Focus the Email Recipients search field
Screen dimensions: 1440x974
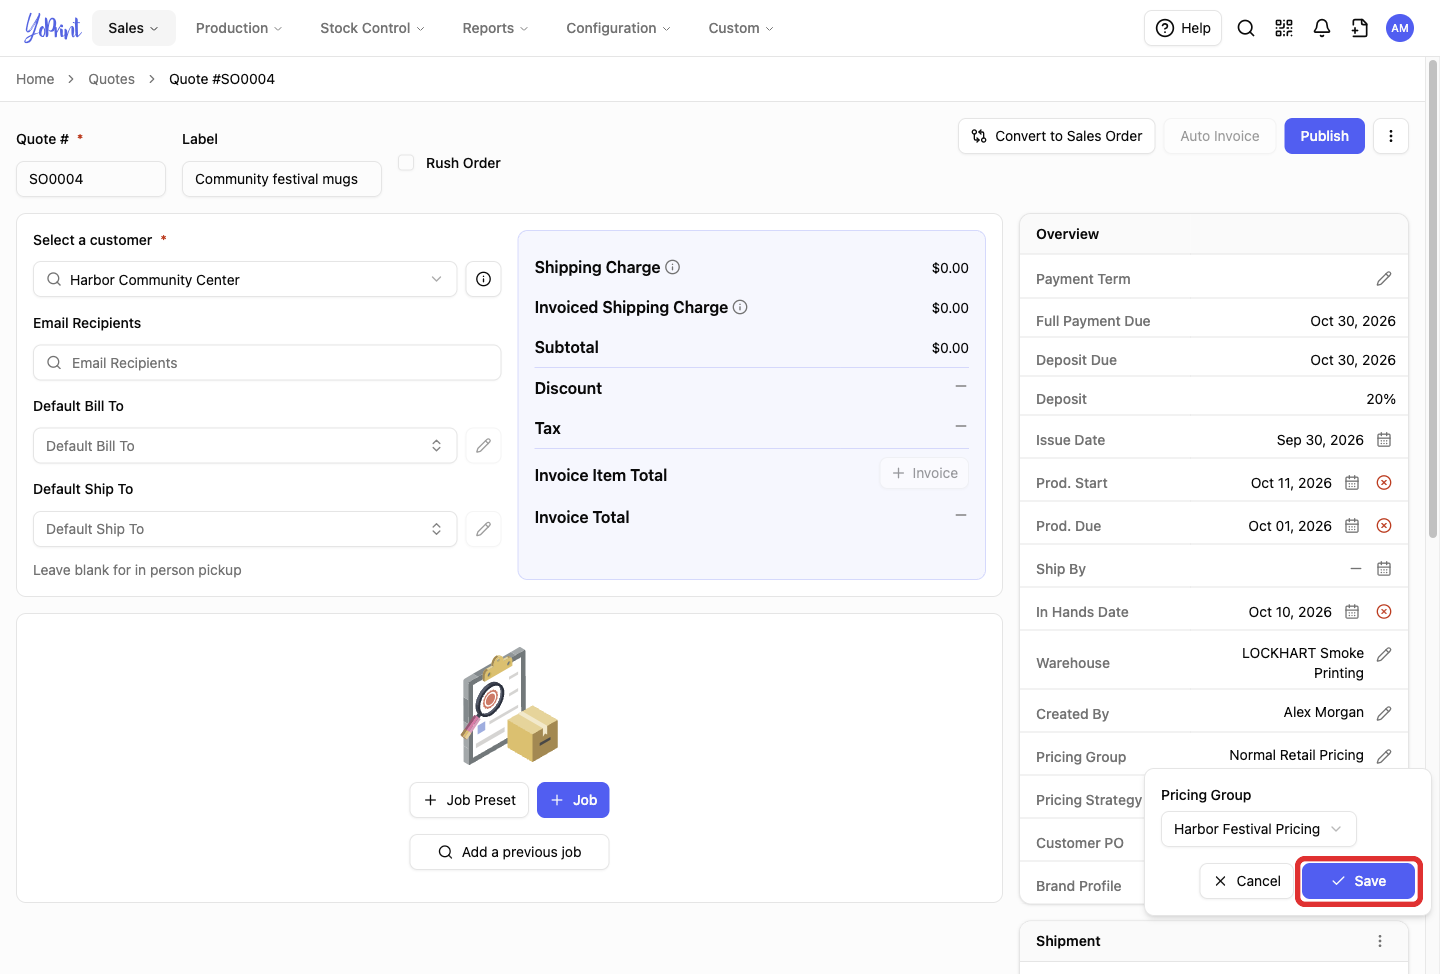(x=267, y=362)
